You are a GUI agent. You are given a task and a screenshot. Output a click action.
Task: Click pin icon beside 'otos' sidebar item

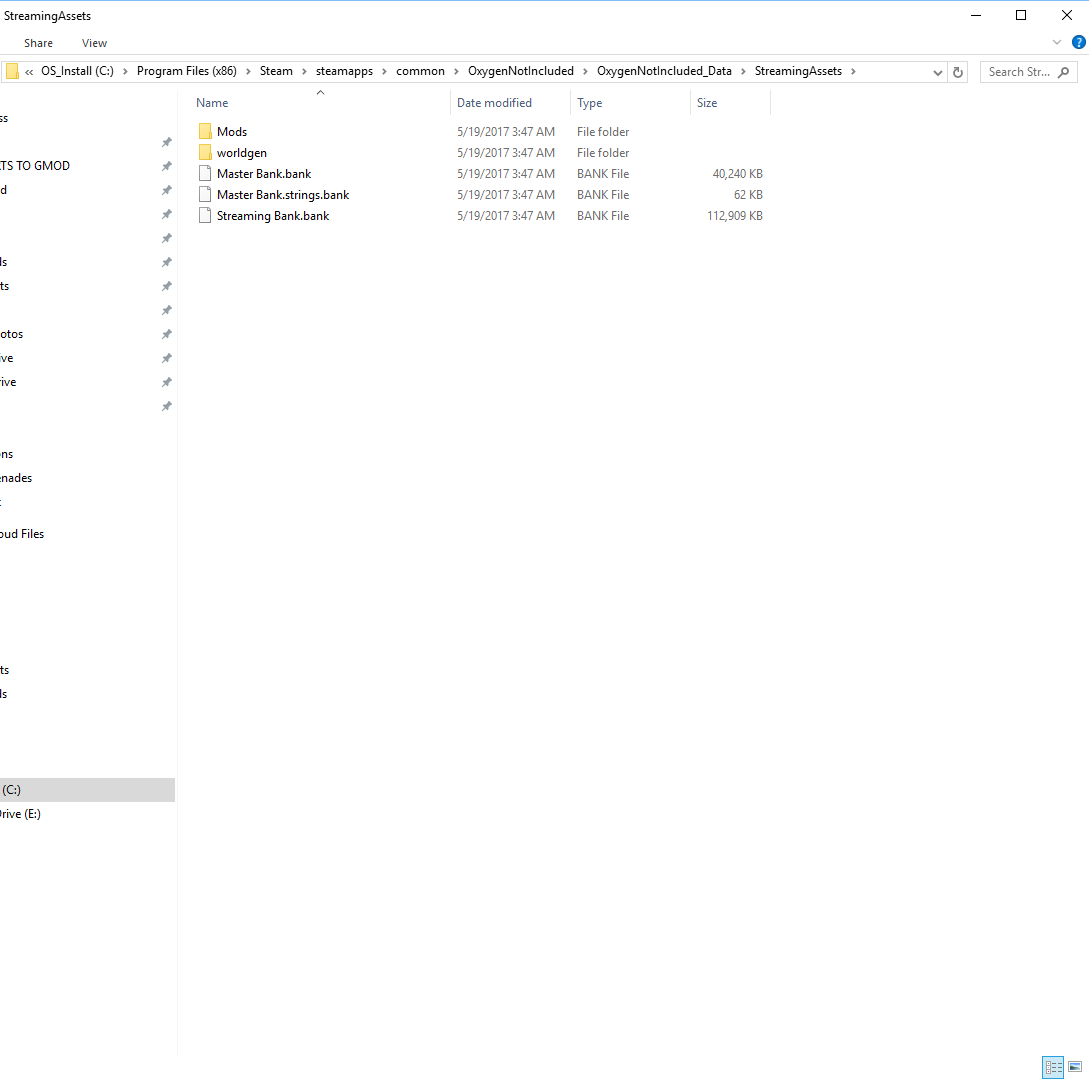pos(167,334)
